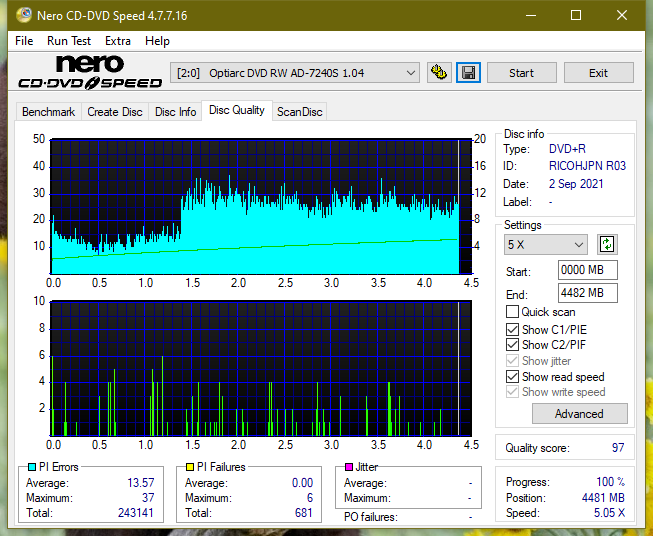Click the PI Errors maximum value 37

click(148, 498)
